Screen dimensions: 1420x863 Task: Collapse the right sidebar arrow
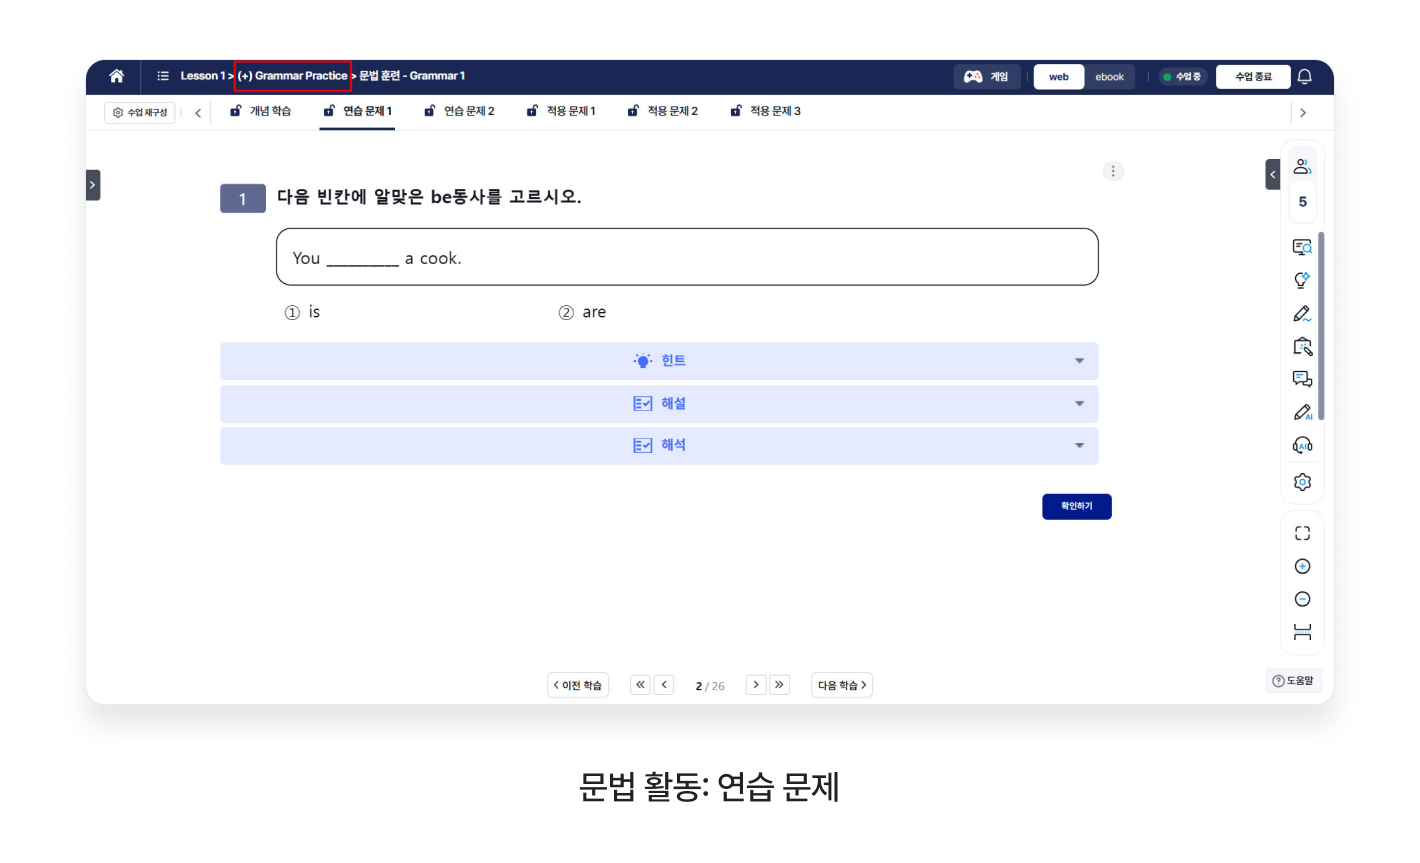coord(1272,174)
